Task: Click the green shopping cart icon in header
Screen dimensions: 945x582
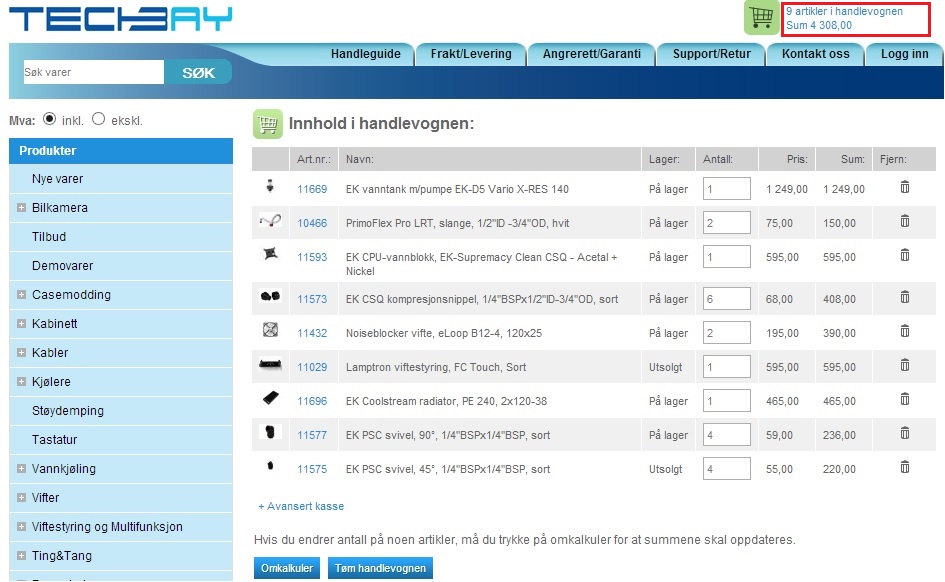Action: coord(761,17)
